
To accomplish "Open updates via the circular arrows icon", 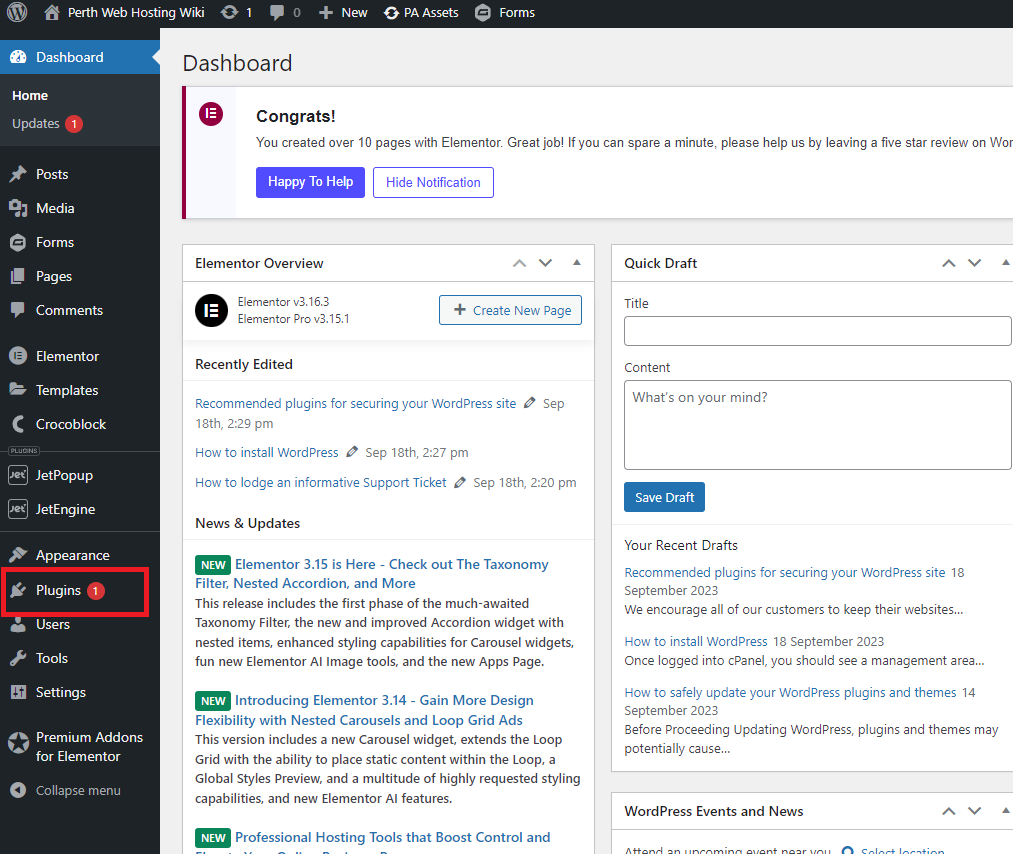I will tap(229, 12).
